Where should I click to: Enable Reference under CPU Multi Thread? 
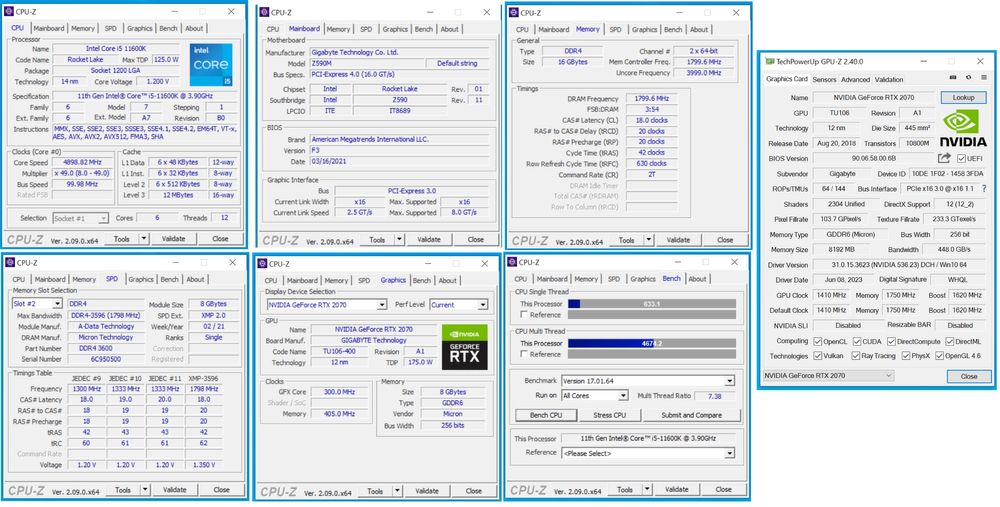point(524,354)
